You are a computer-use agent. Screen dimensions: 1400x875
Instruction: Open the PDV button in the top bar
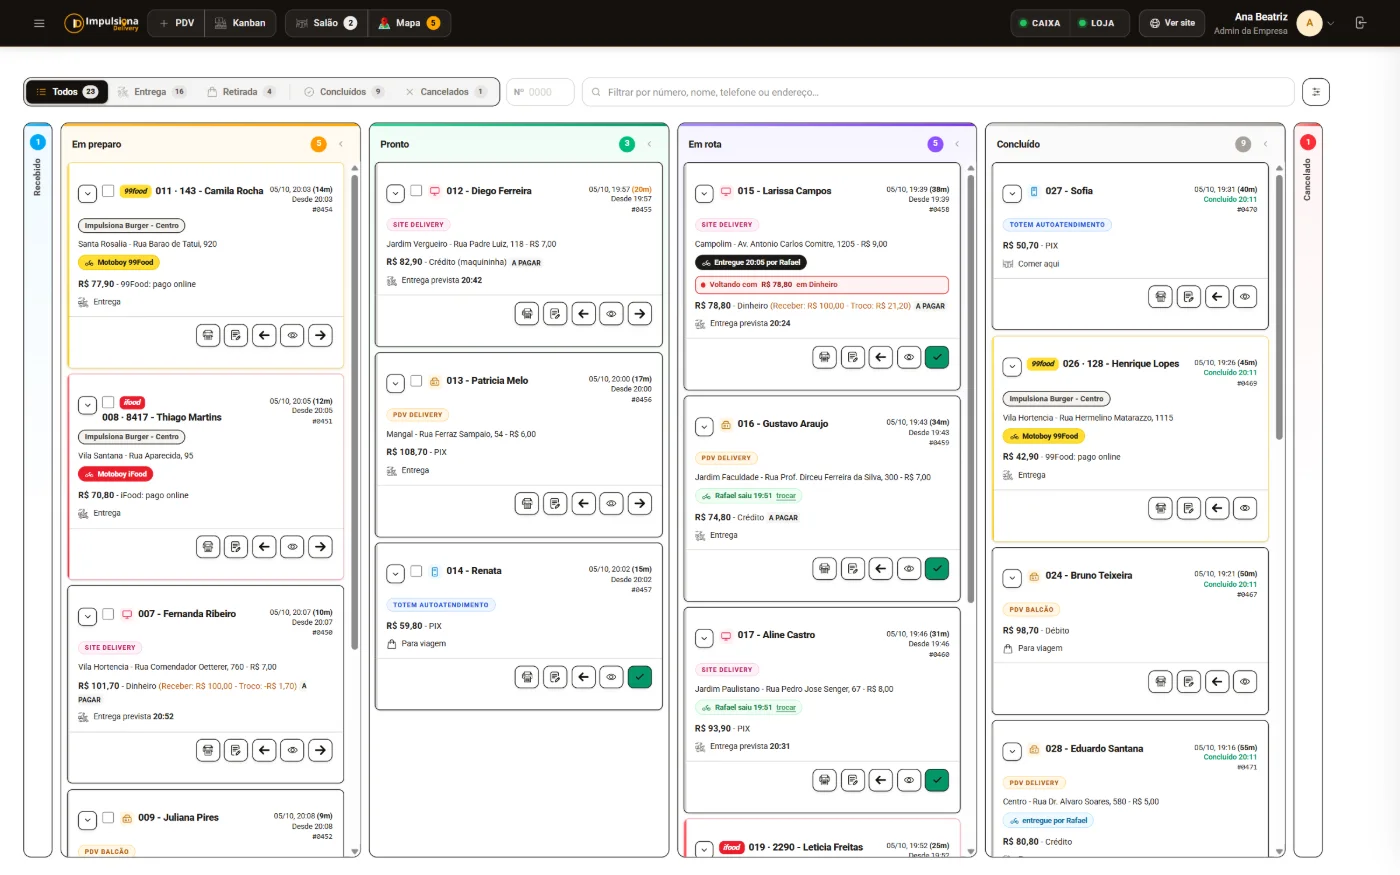coord(177,23)
